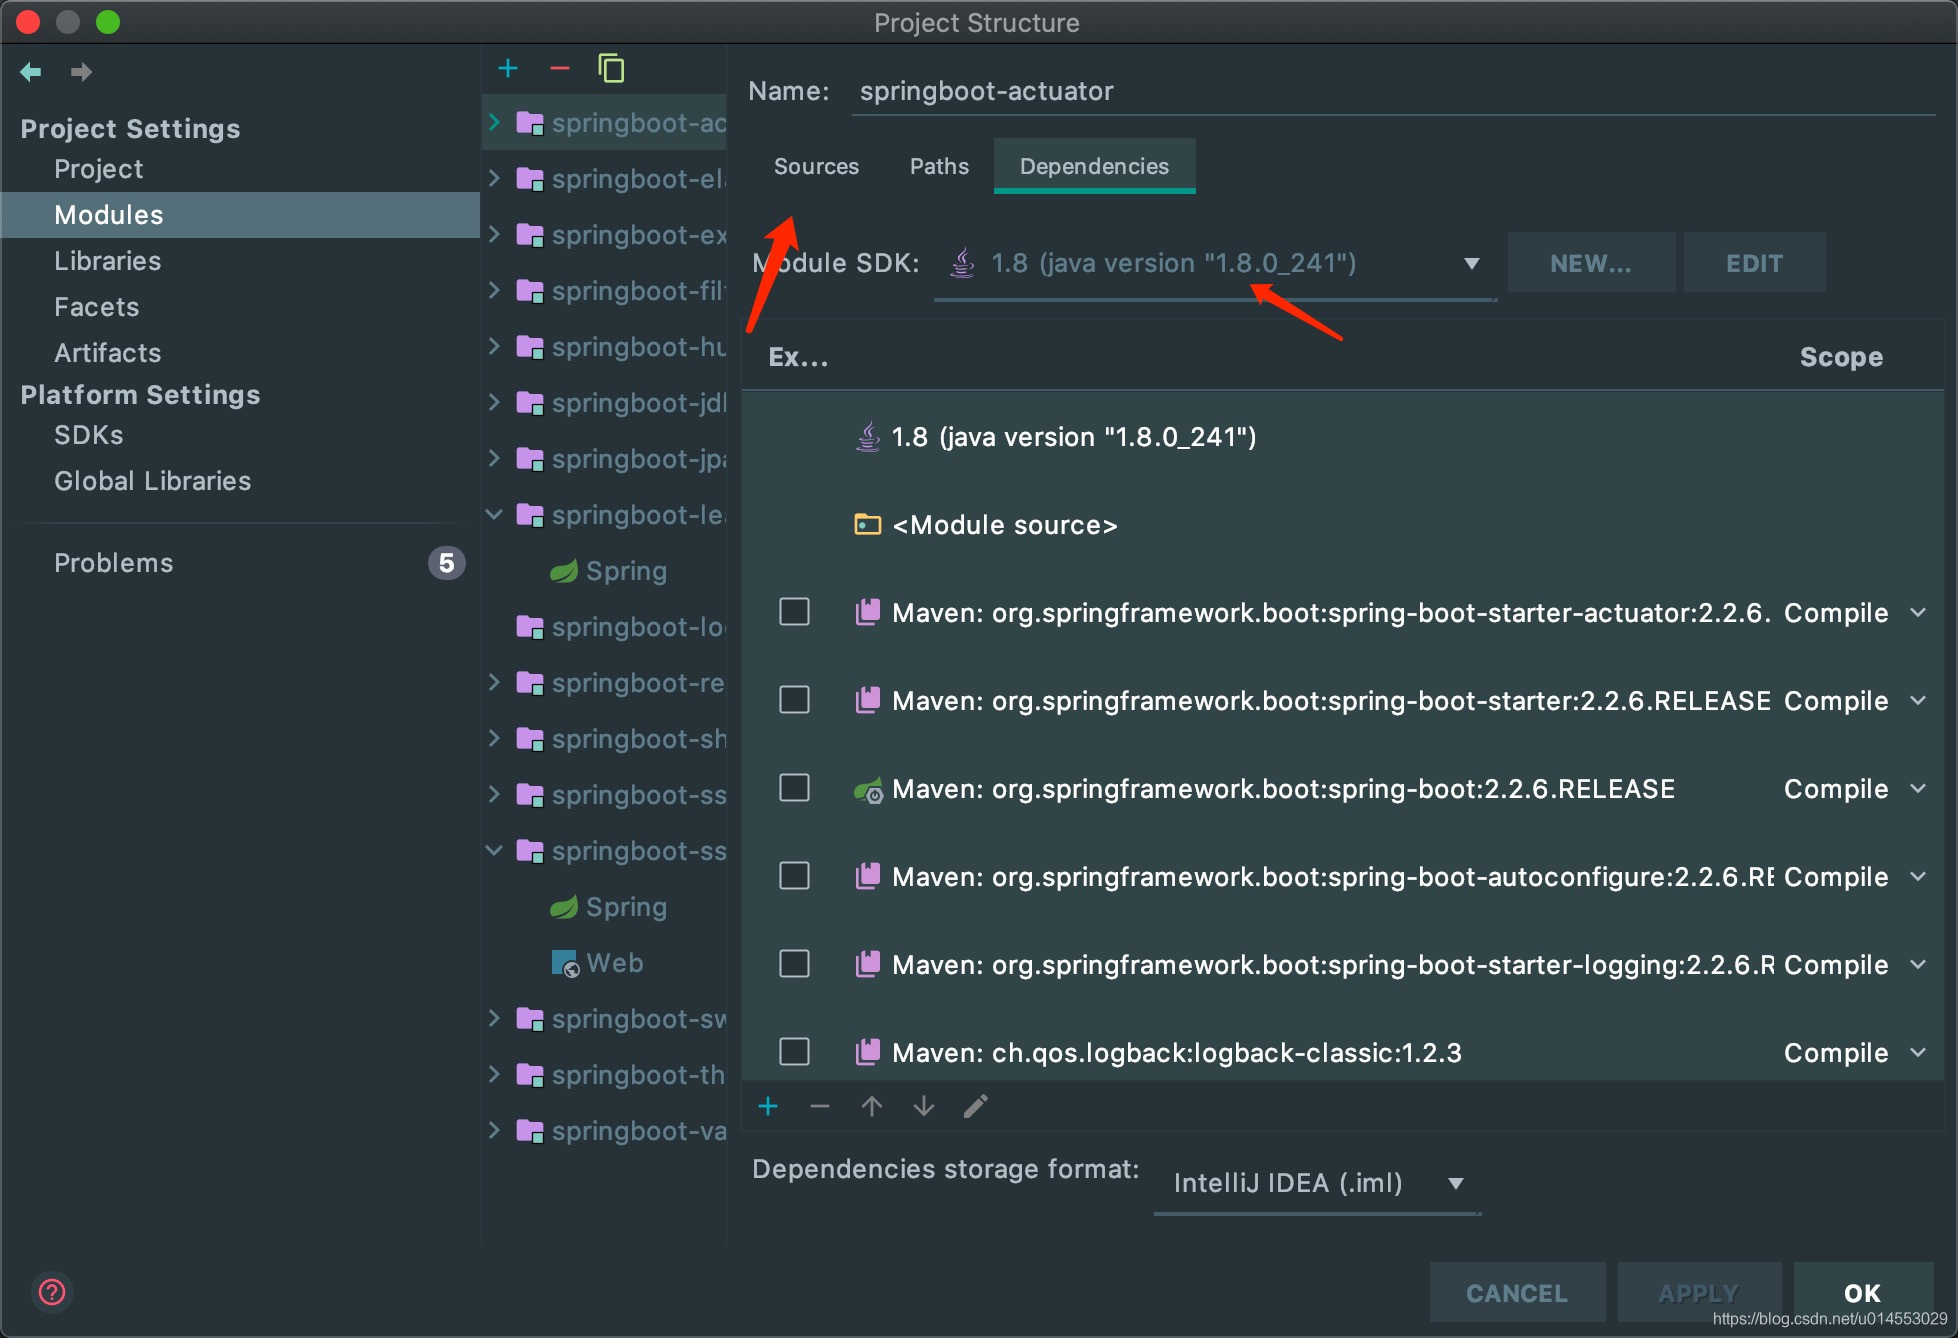Open help via the question mark icon
The height and width of the screenshot is (1338, 1958).
pyautogui.click(x=52, y=1292)
